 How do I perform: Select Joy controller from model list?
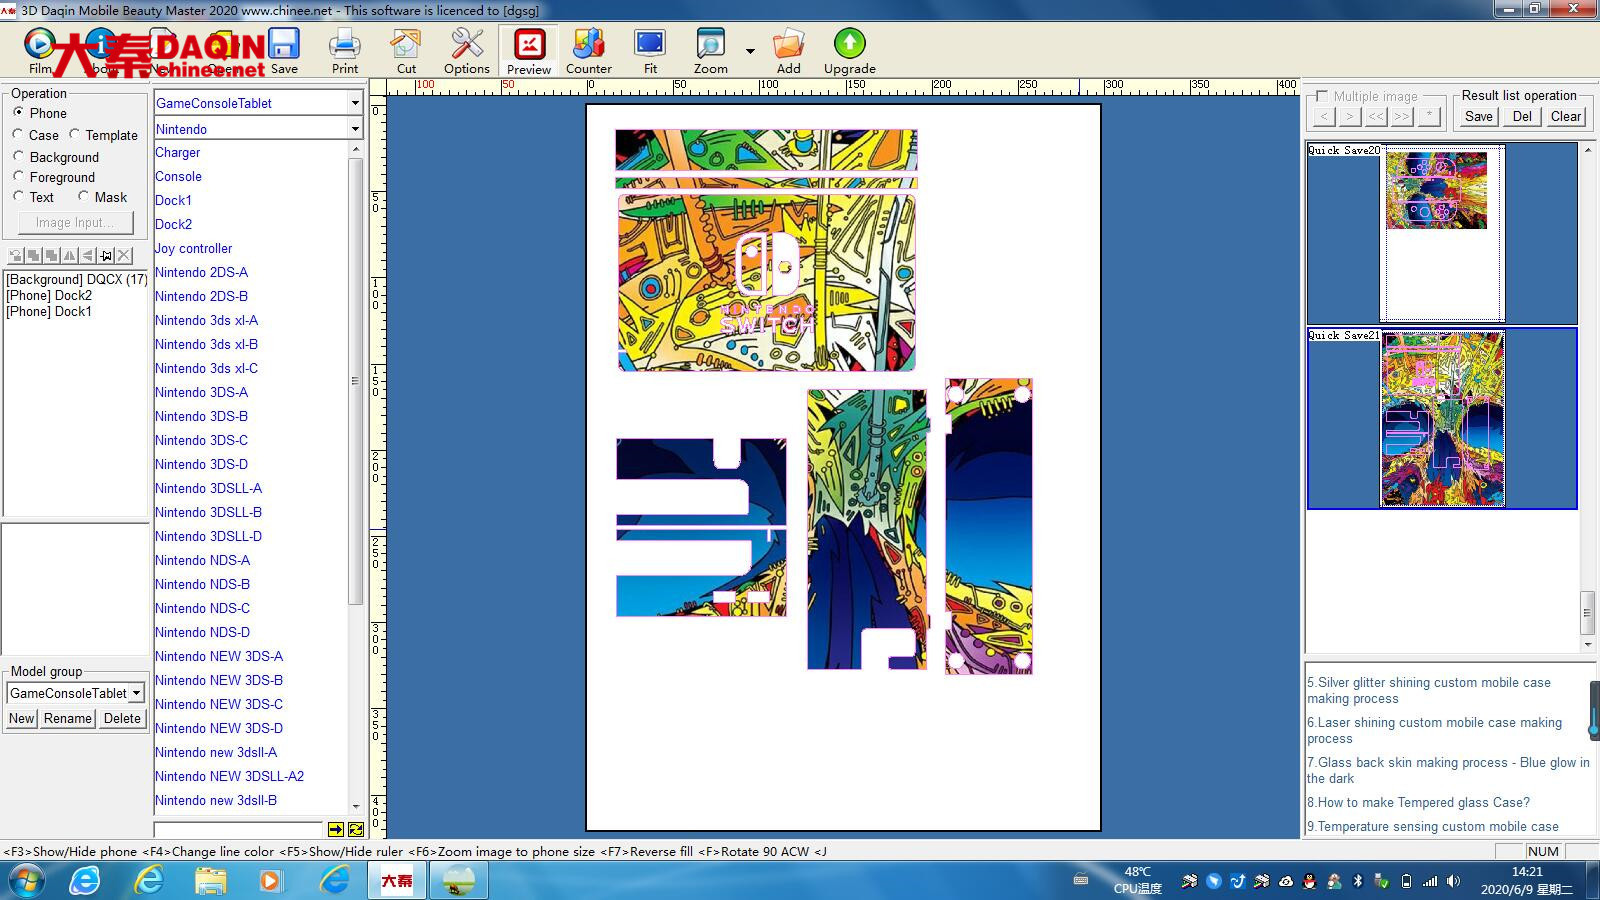click(193, 248)
